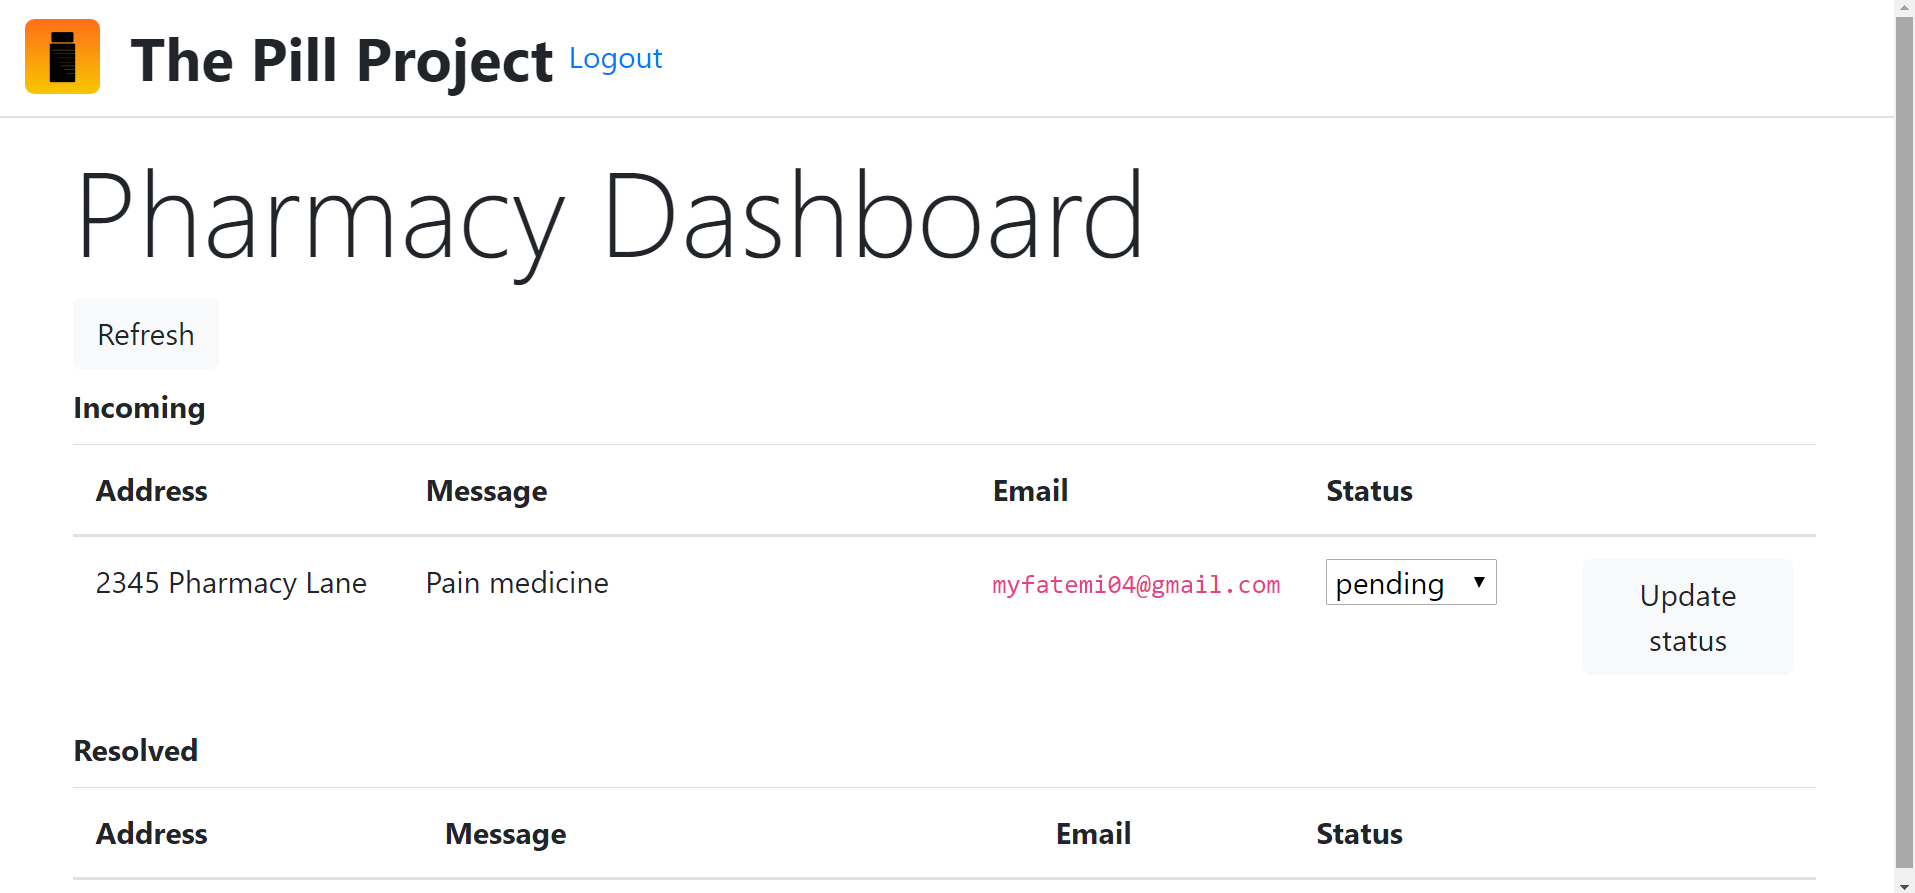Image resolution: width=1915 pixels, height=893 pixels.
Task: Click the orange pill bottle logo
Action: tap(62, 57)
